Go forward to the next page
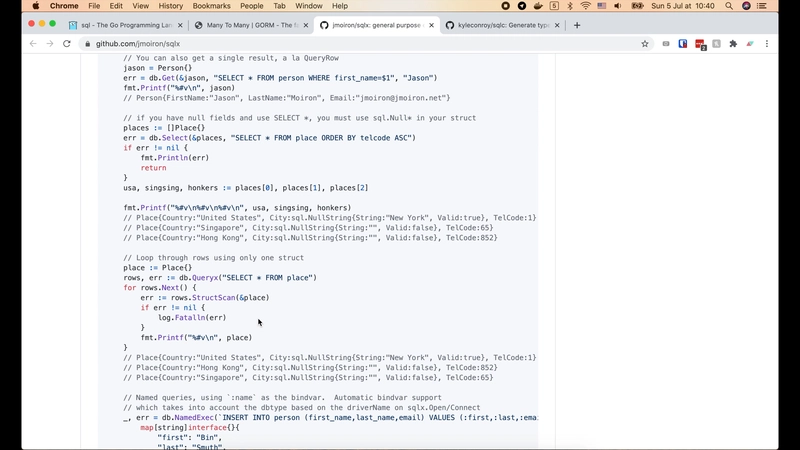 tap(50, 44)
